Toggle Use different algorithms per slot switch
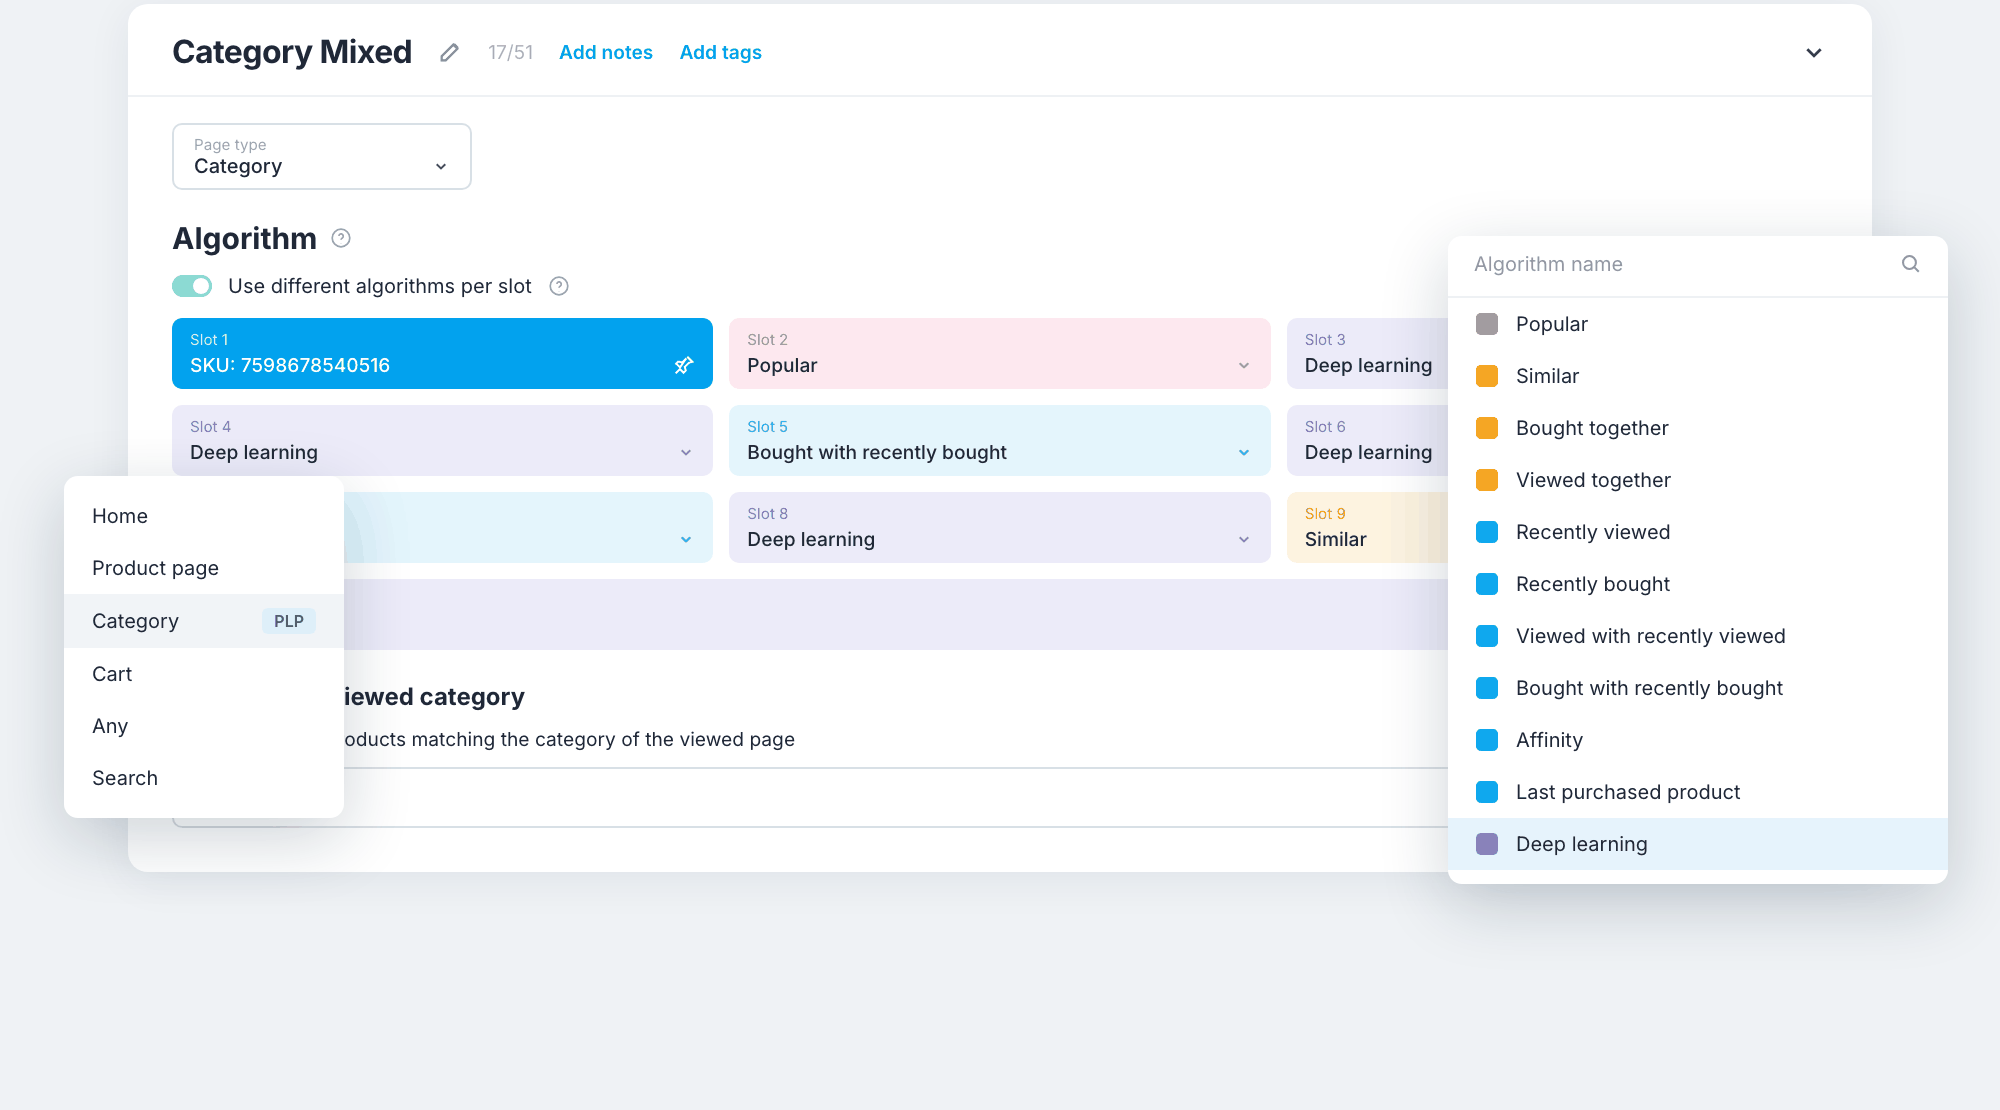 click(192, 286)
